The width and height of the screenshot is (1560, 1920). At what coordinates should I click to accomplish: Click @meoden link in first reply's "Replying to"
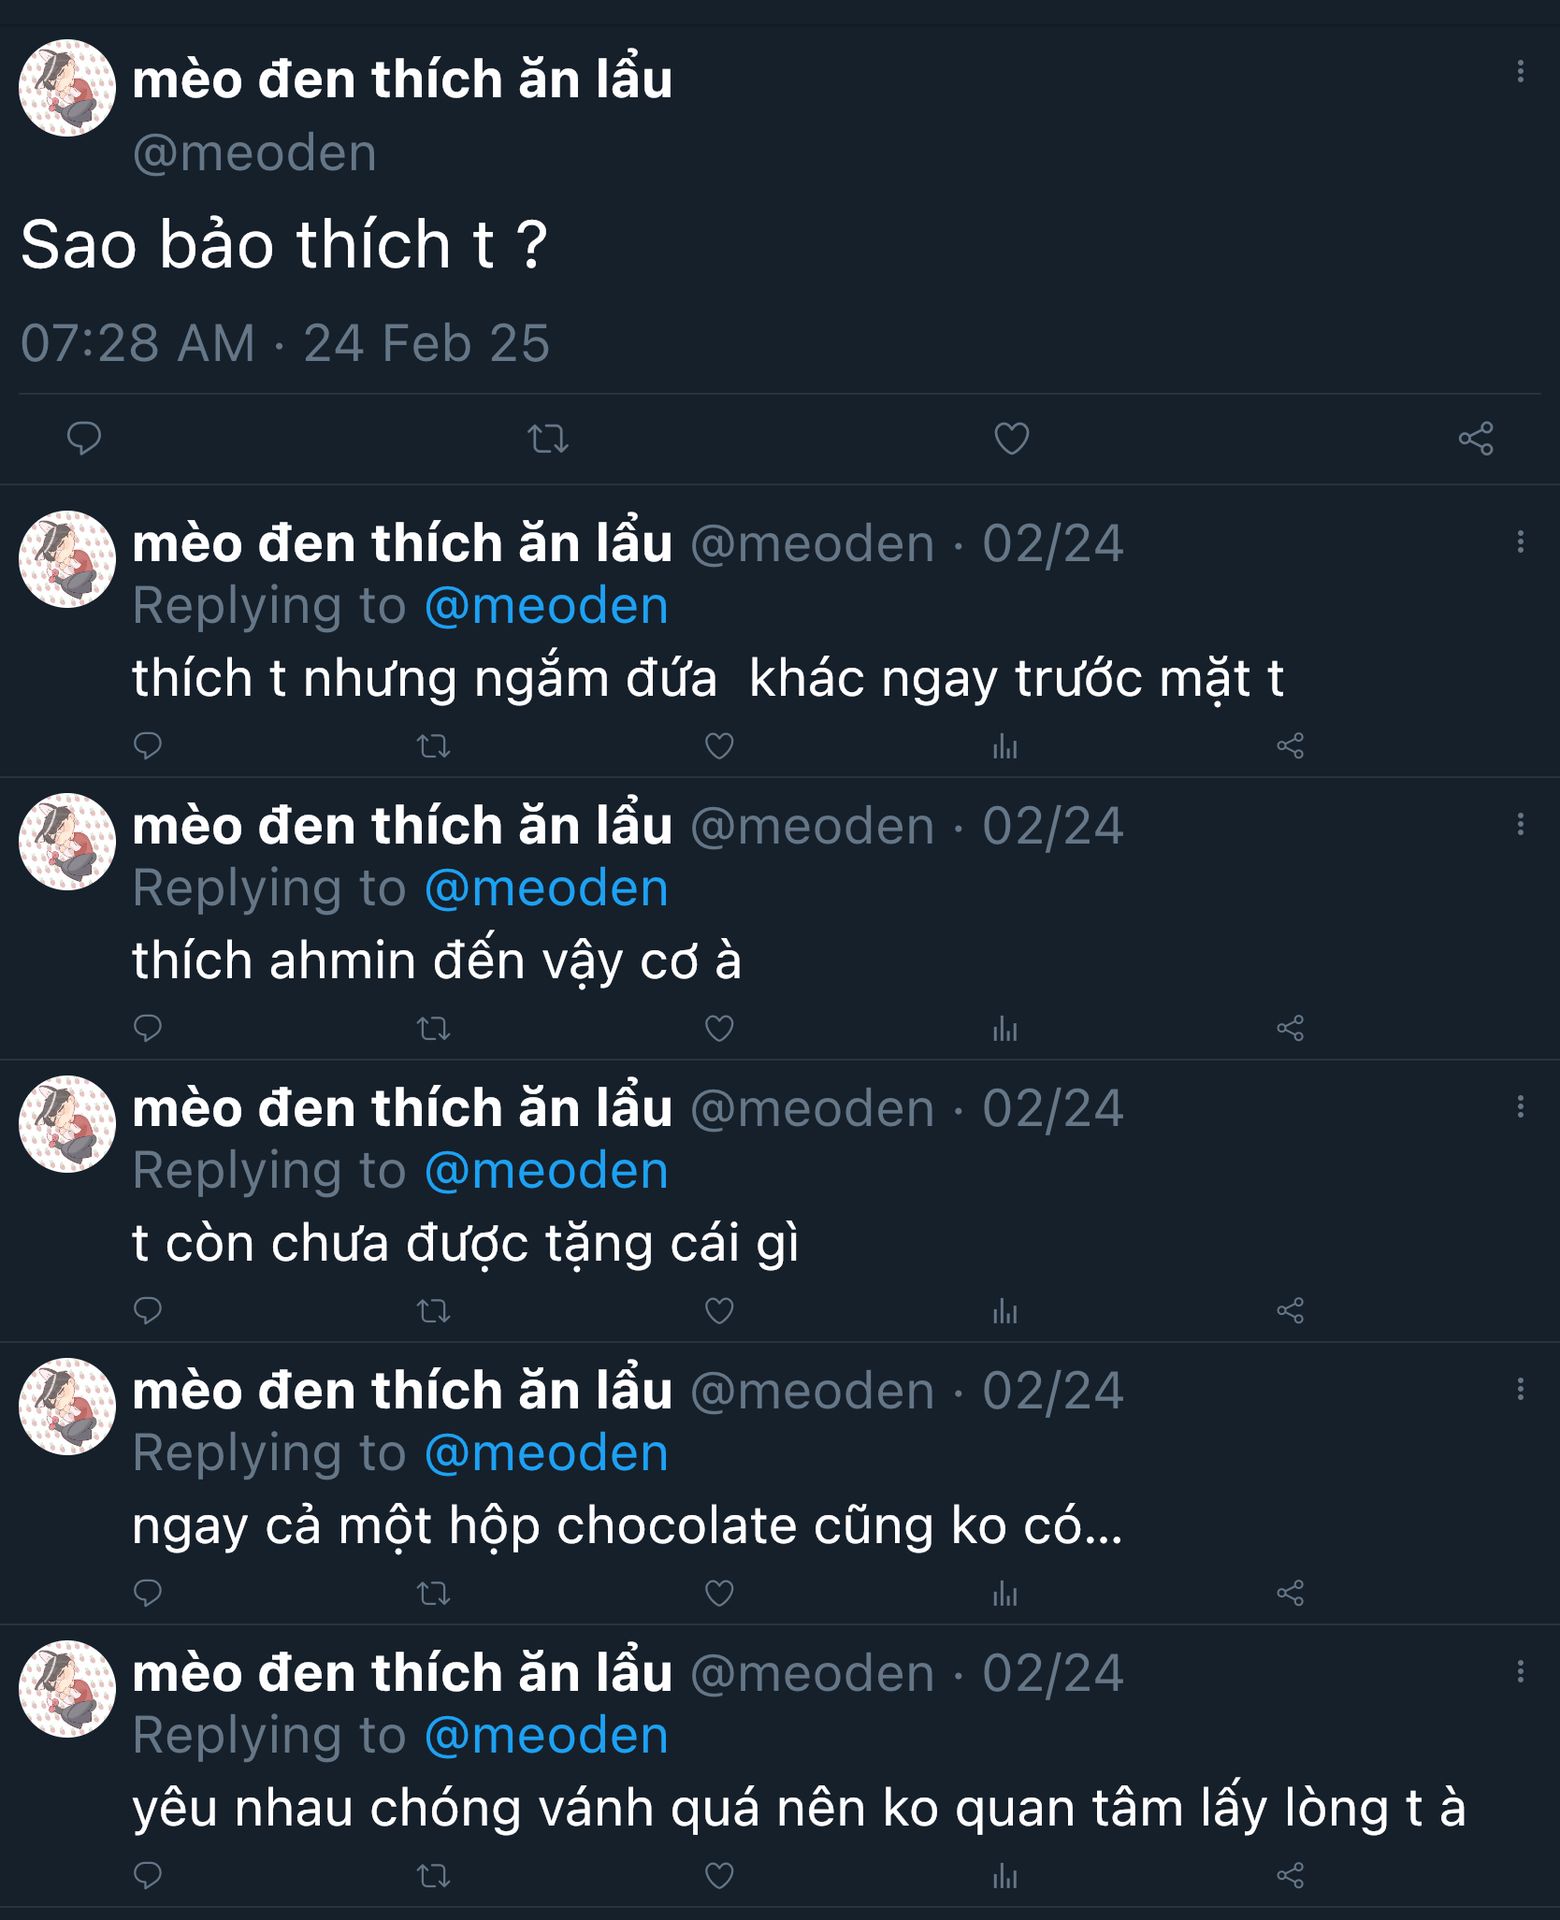tap(546, 606)
